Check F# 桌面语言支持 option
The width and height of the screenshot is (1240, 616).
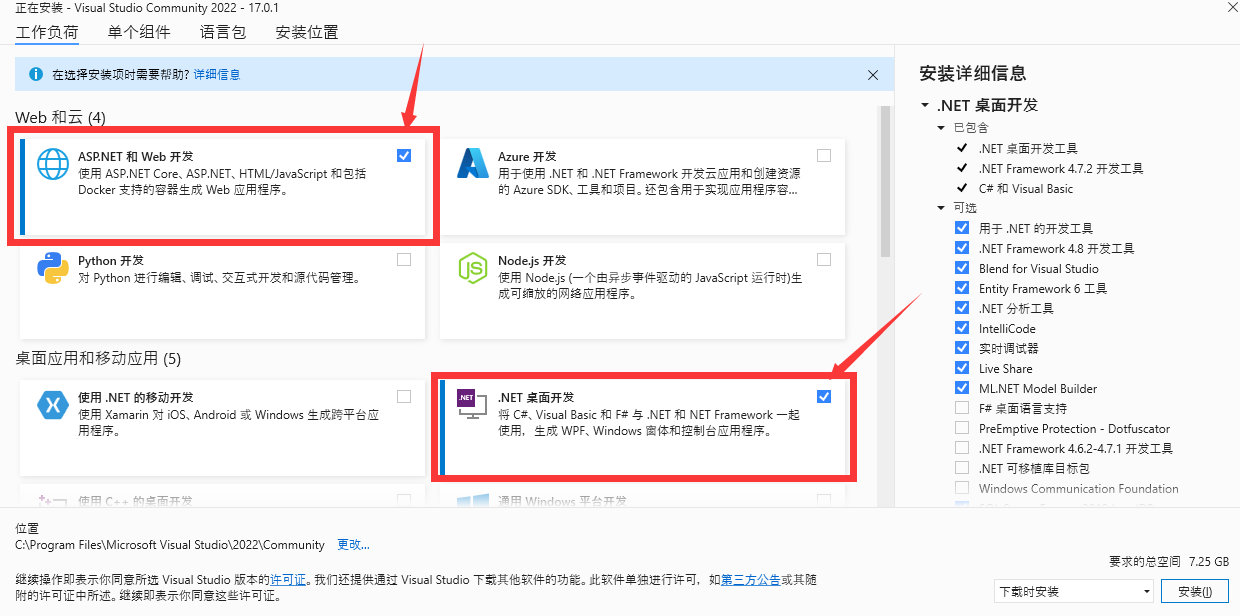click(x=962, y=408)
